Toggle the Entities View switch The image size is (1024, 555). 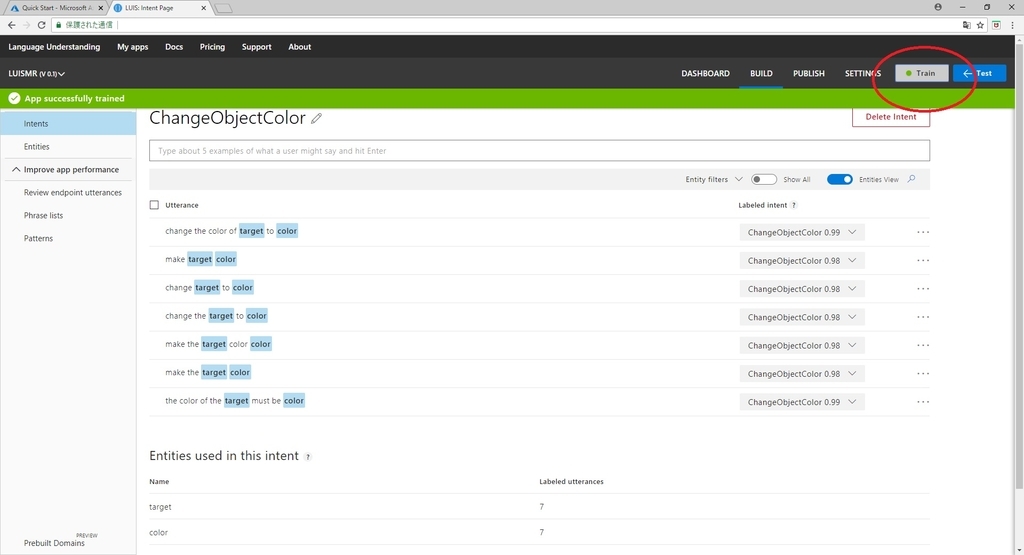pyautogui.click(x=840, y=180)
